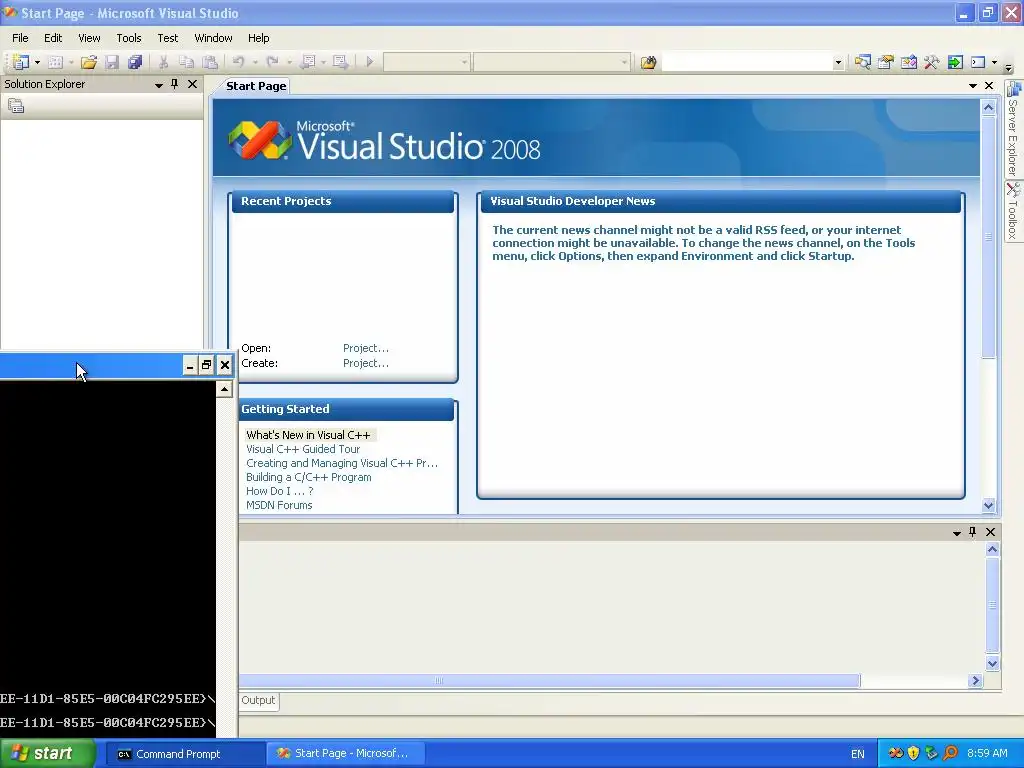Screen dimensions: 1024x768
Task: Click the Windows start button
Action: point(48,754)
